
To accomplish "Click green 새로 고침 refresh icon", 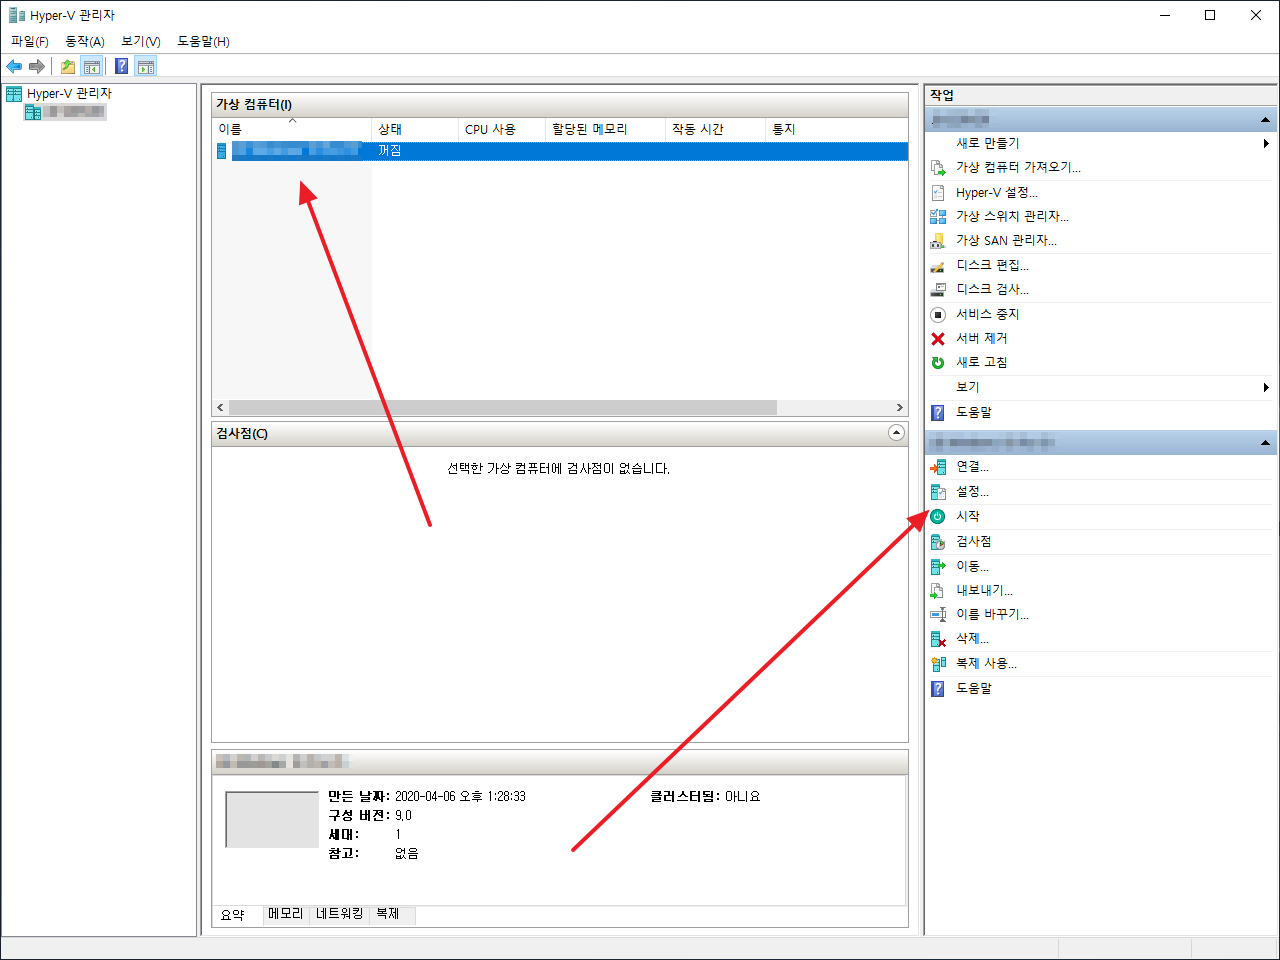I will coord(938,362).
